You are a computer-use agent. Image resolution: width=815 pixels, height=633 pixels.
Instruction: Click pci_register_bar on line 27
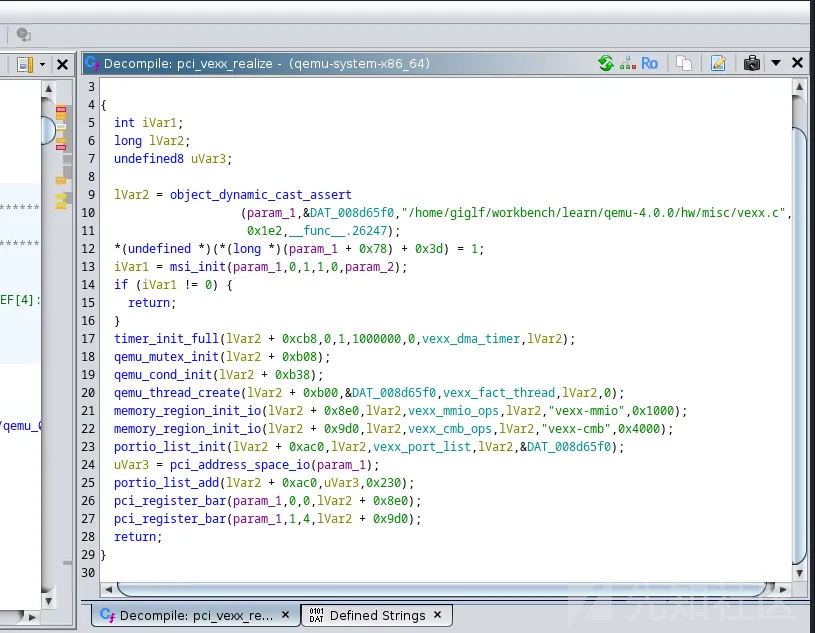[170, 519]
